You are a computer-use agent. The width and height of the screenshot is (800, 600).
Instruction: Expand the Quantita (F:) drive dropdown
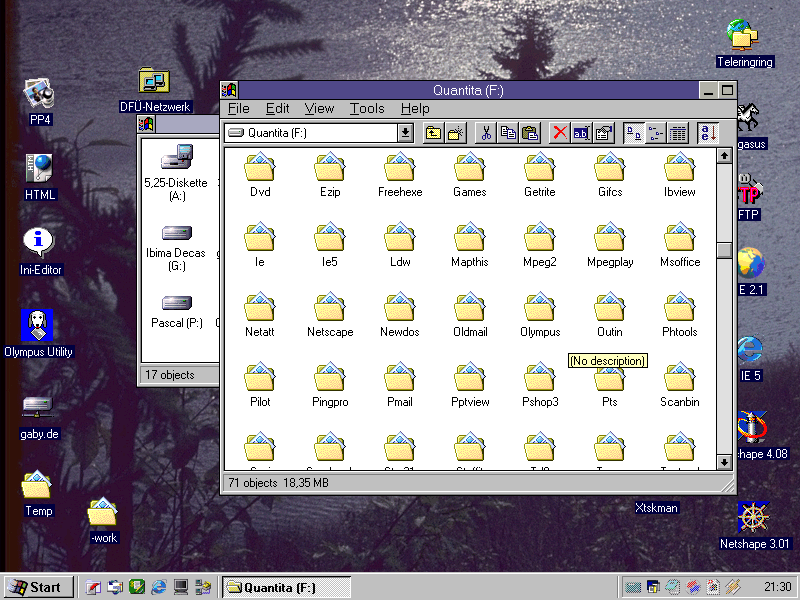(405, 133)
